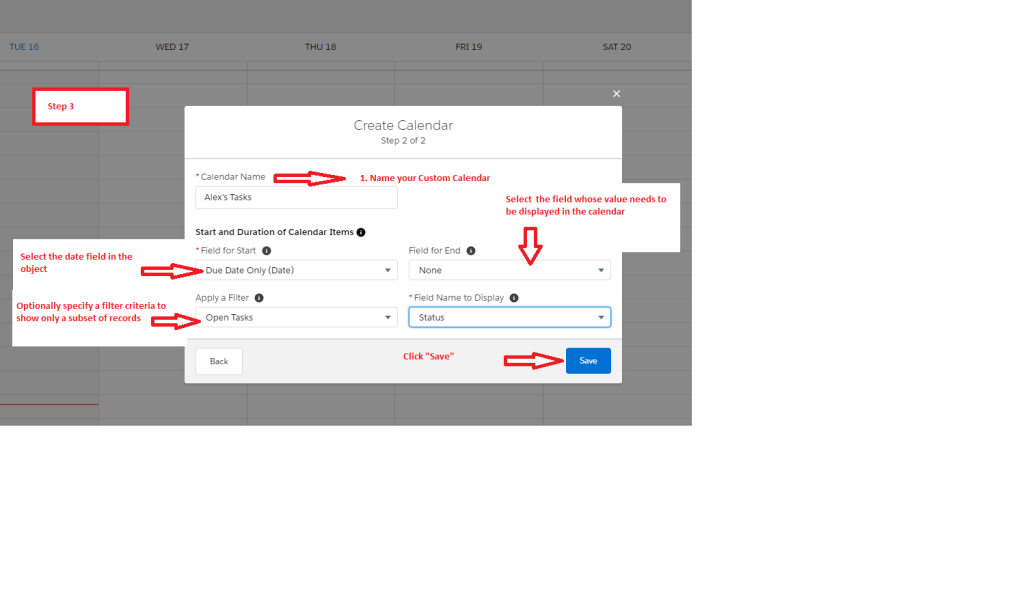Expand the Status display field dropdown

click(509, 317)
